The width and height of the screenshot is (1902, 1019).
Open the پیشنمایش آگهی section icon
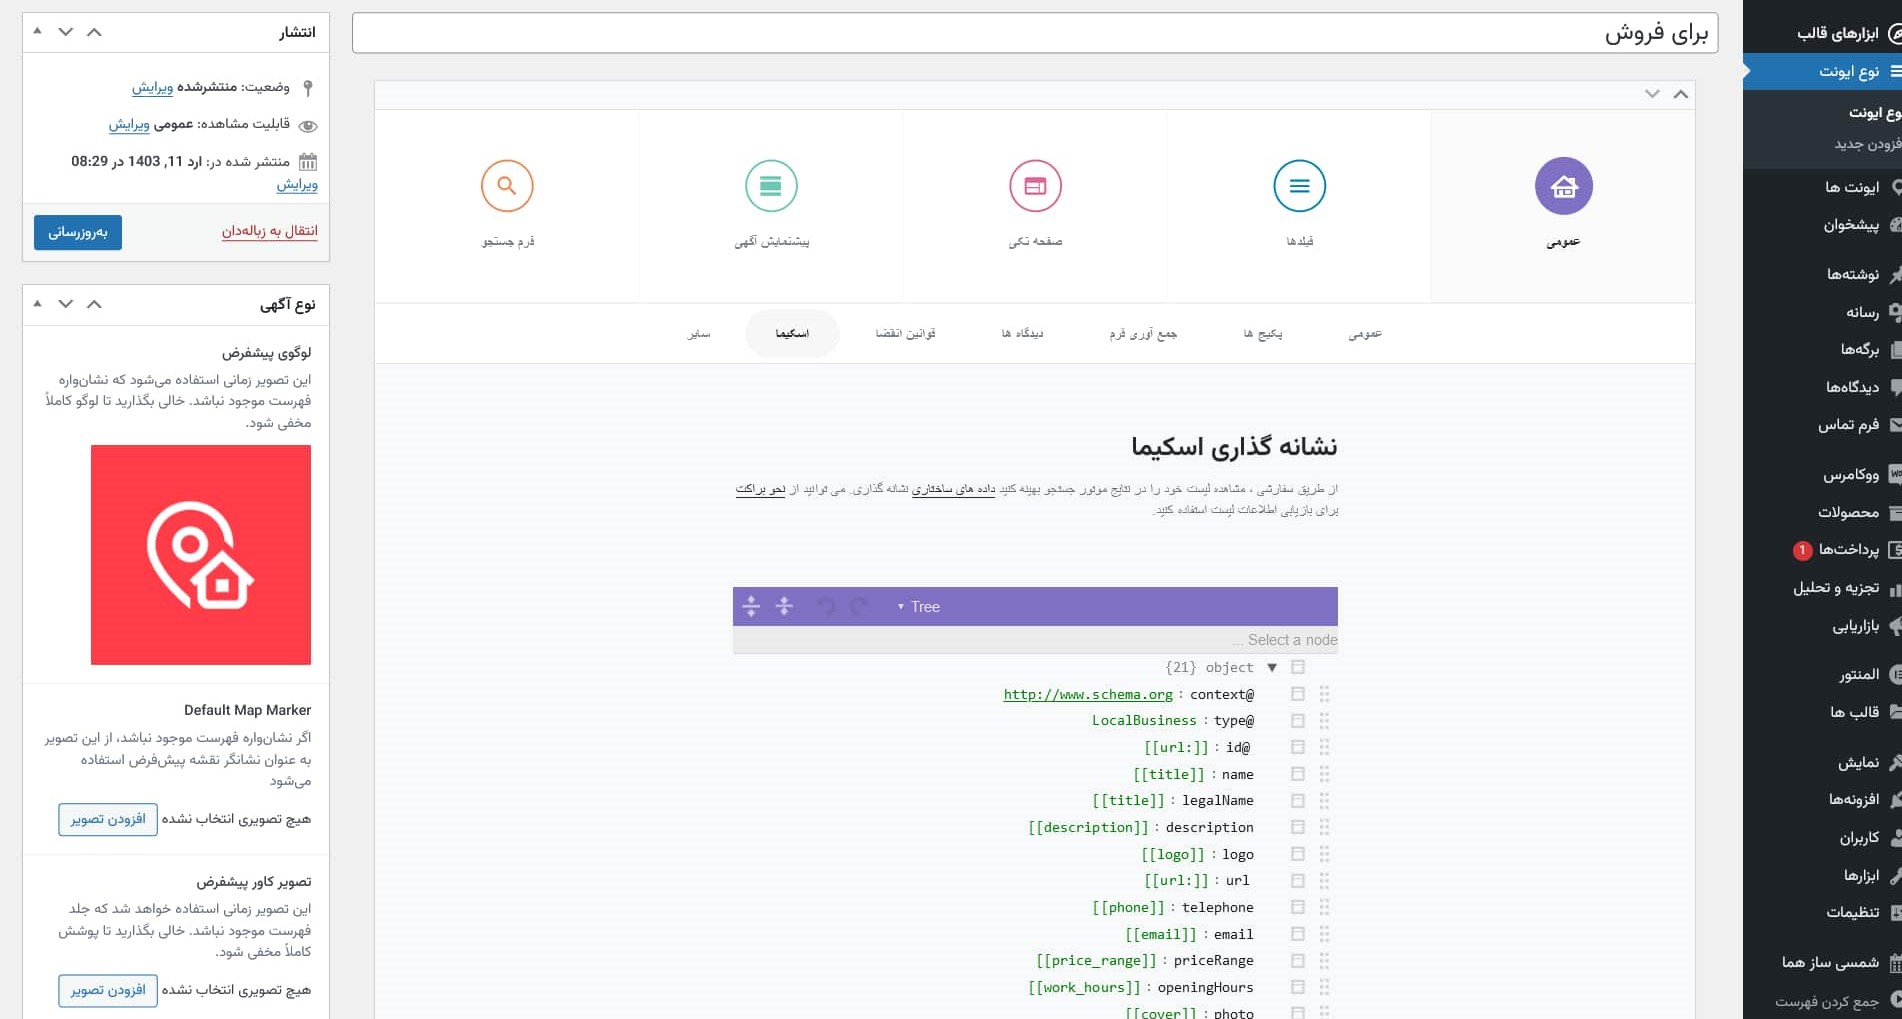click(x=771, y=186)
